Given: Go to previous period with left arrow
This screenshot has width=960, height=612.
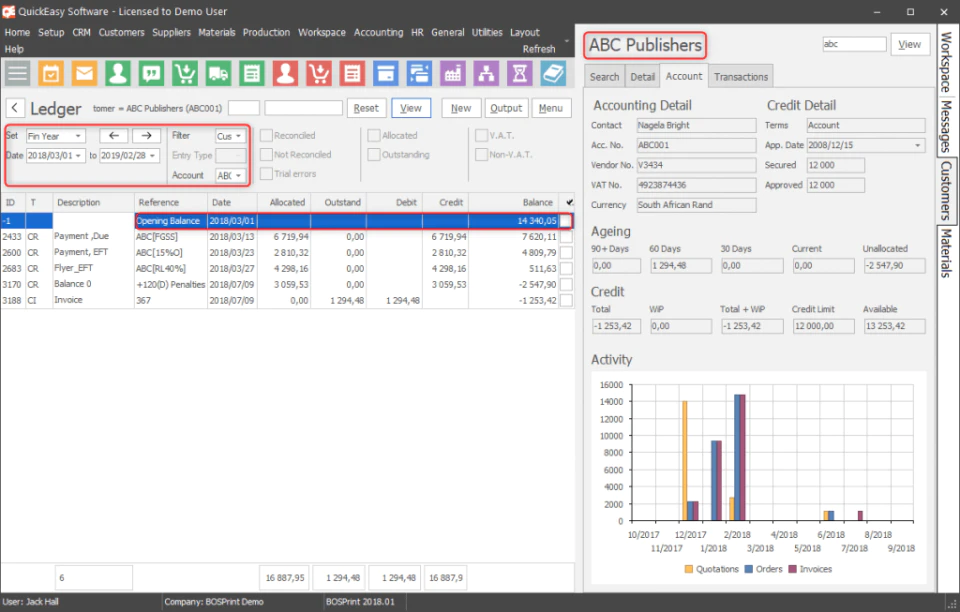Looking at the screenshot, I should (114, 136).
